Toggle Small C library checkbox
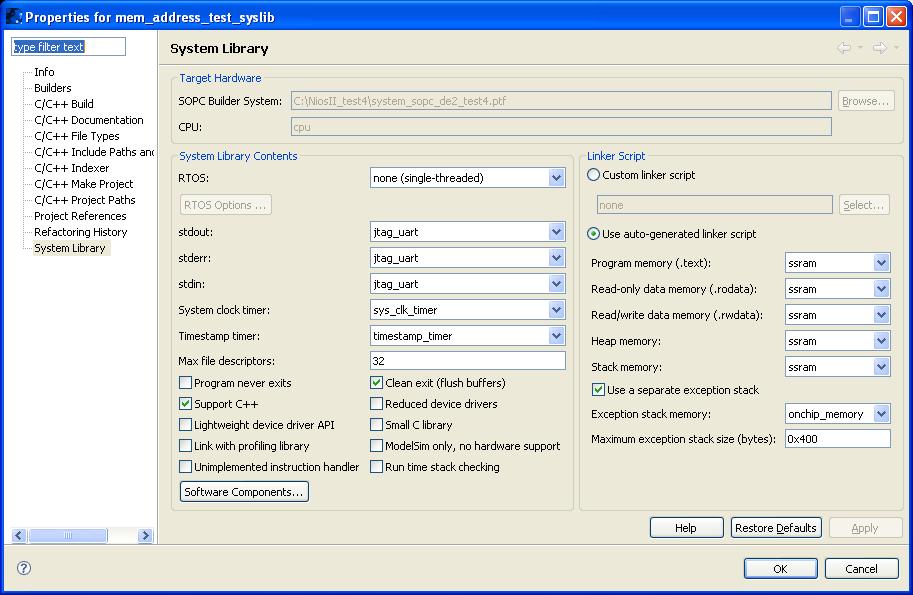 [x=377, y=425]
